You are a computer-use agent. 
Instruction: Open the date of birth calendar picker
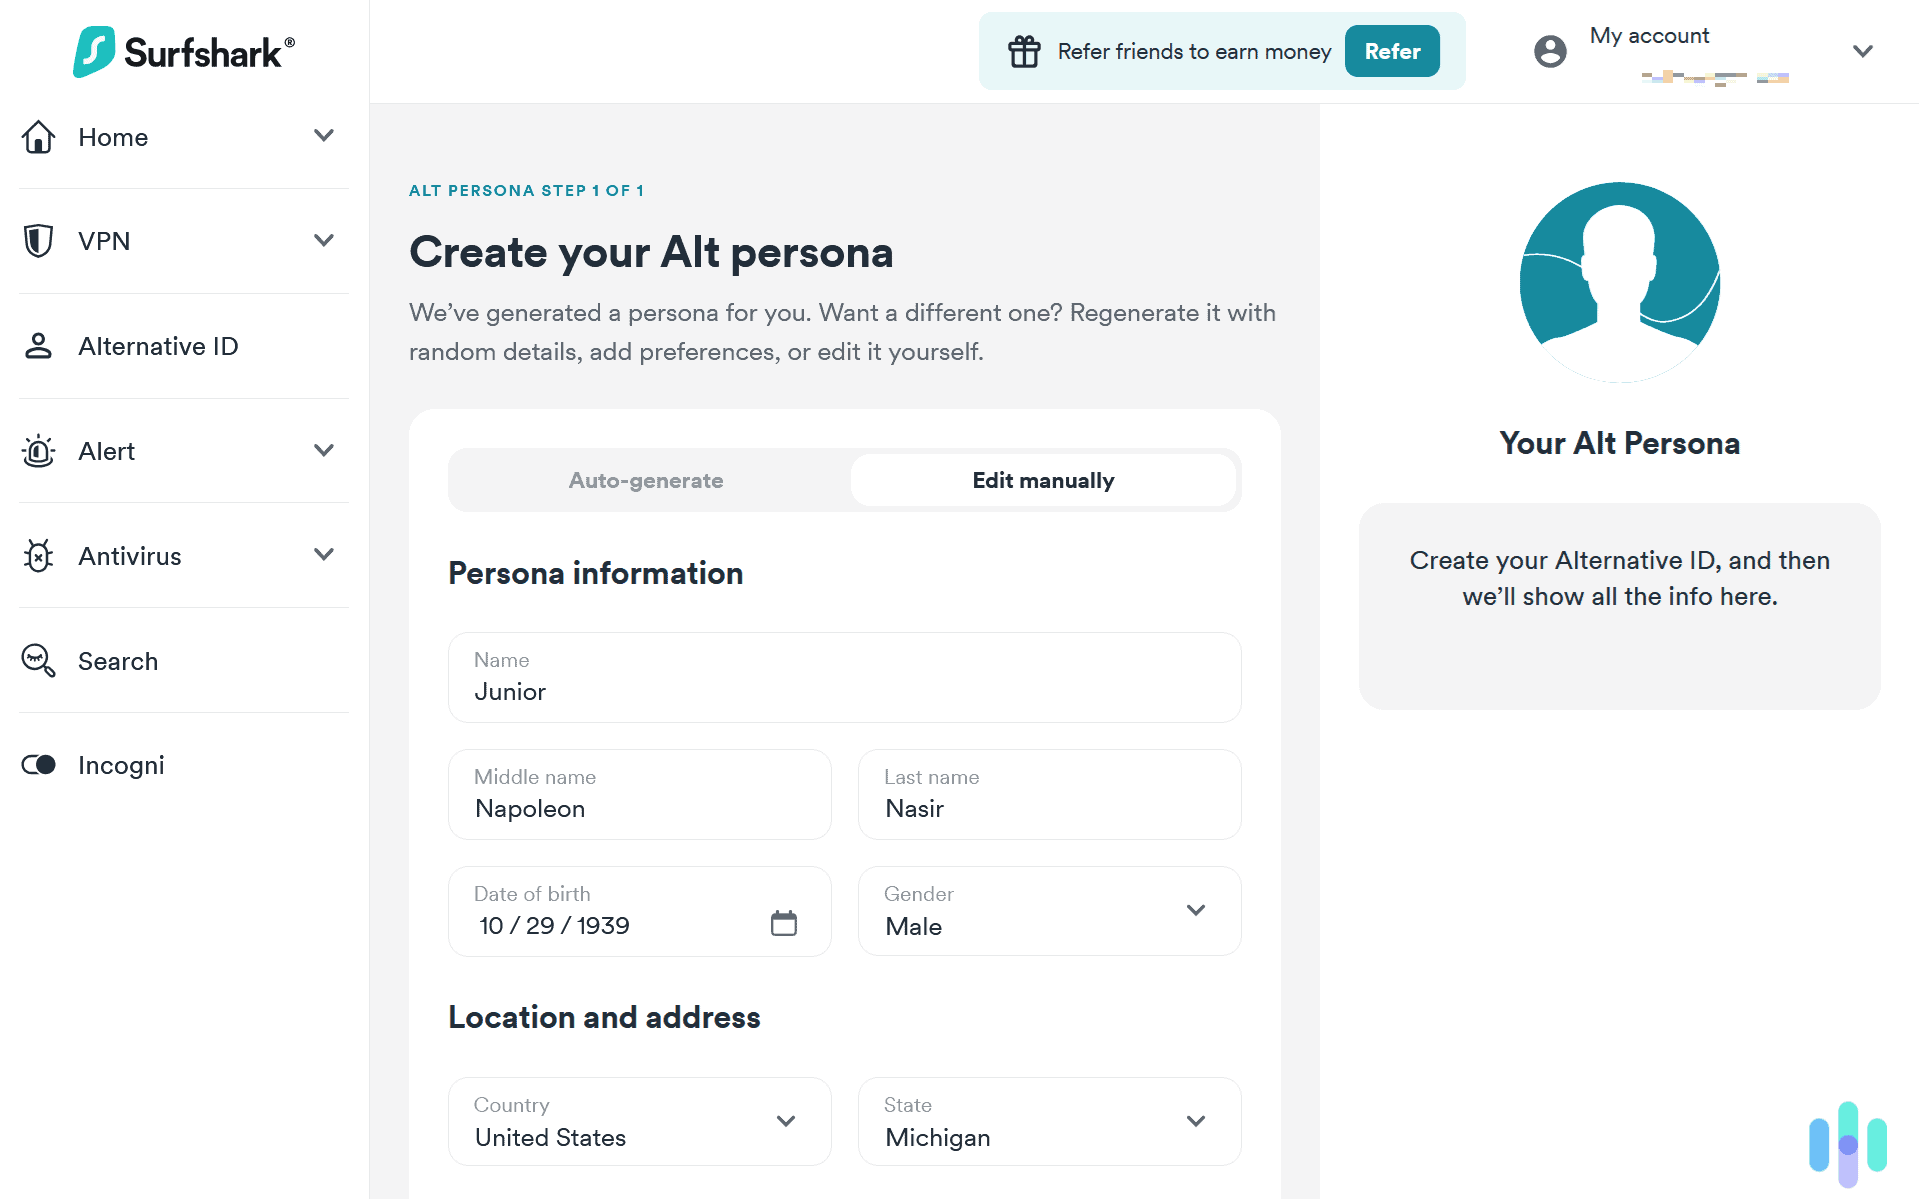(x=786, y=923)
